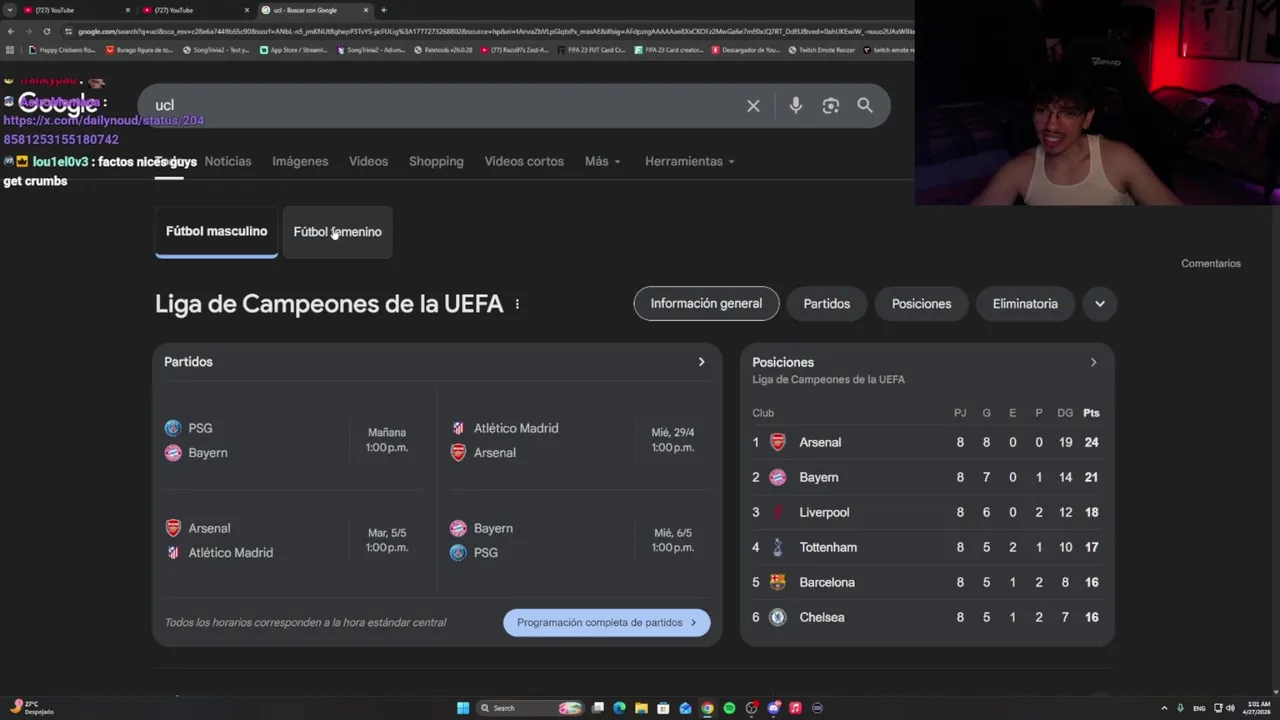Viewport: 1280px width, 720px height.
Task: Open the three-dot menu beside Liga de Campeones title
Action: tap(517, 304)
